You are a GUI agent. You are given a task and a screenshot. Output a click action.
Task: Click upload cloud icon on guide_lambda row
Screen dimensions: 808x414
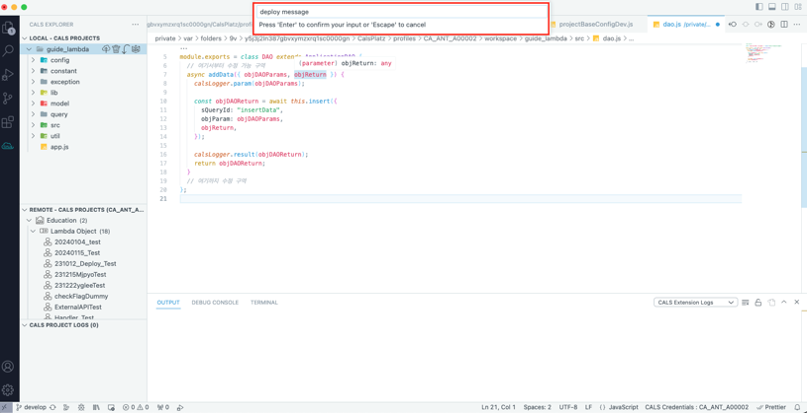coord(106,49)
